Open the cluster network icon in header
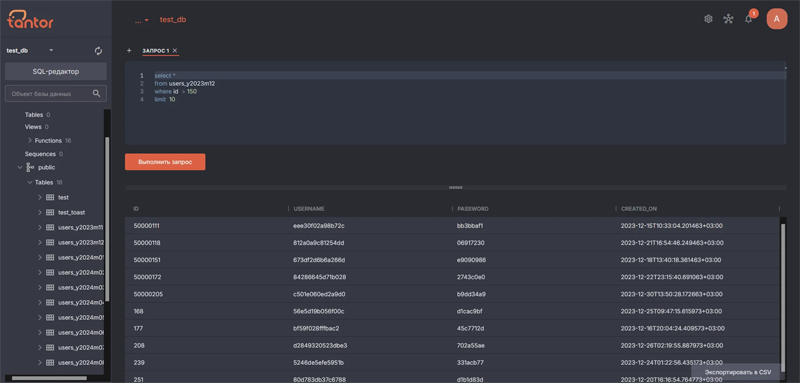 [x=728, y=19]
